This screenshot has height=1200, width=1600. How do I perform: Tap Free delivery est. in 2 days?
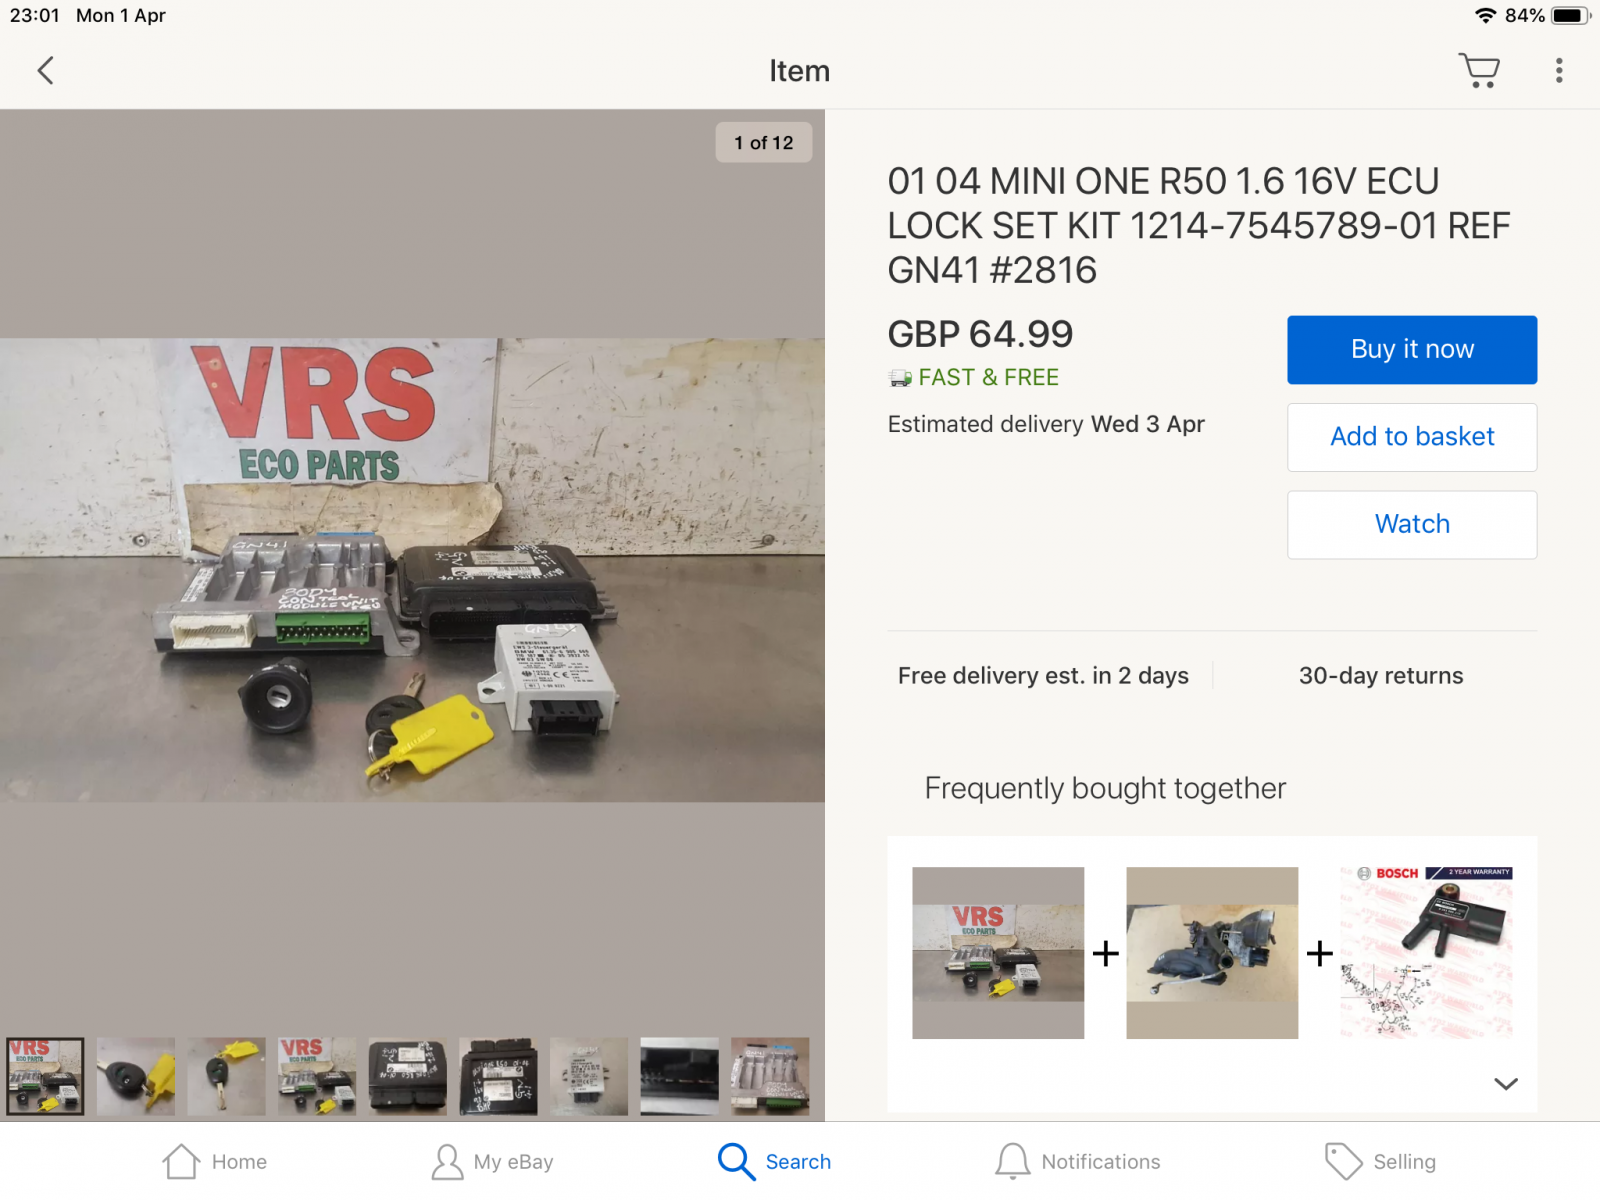[1043, 676]
